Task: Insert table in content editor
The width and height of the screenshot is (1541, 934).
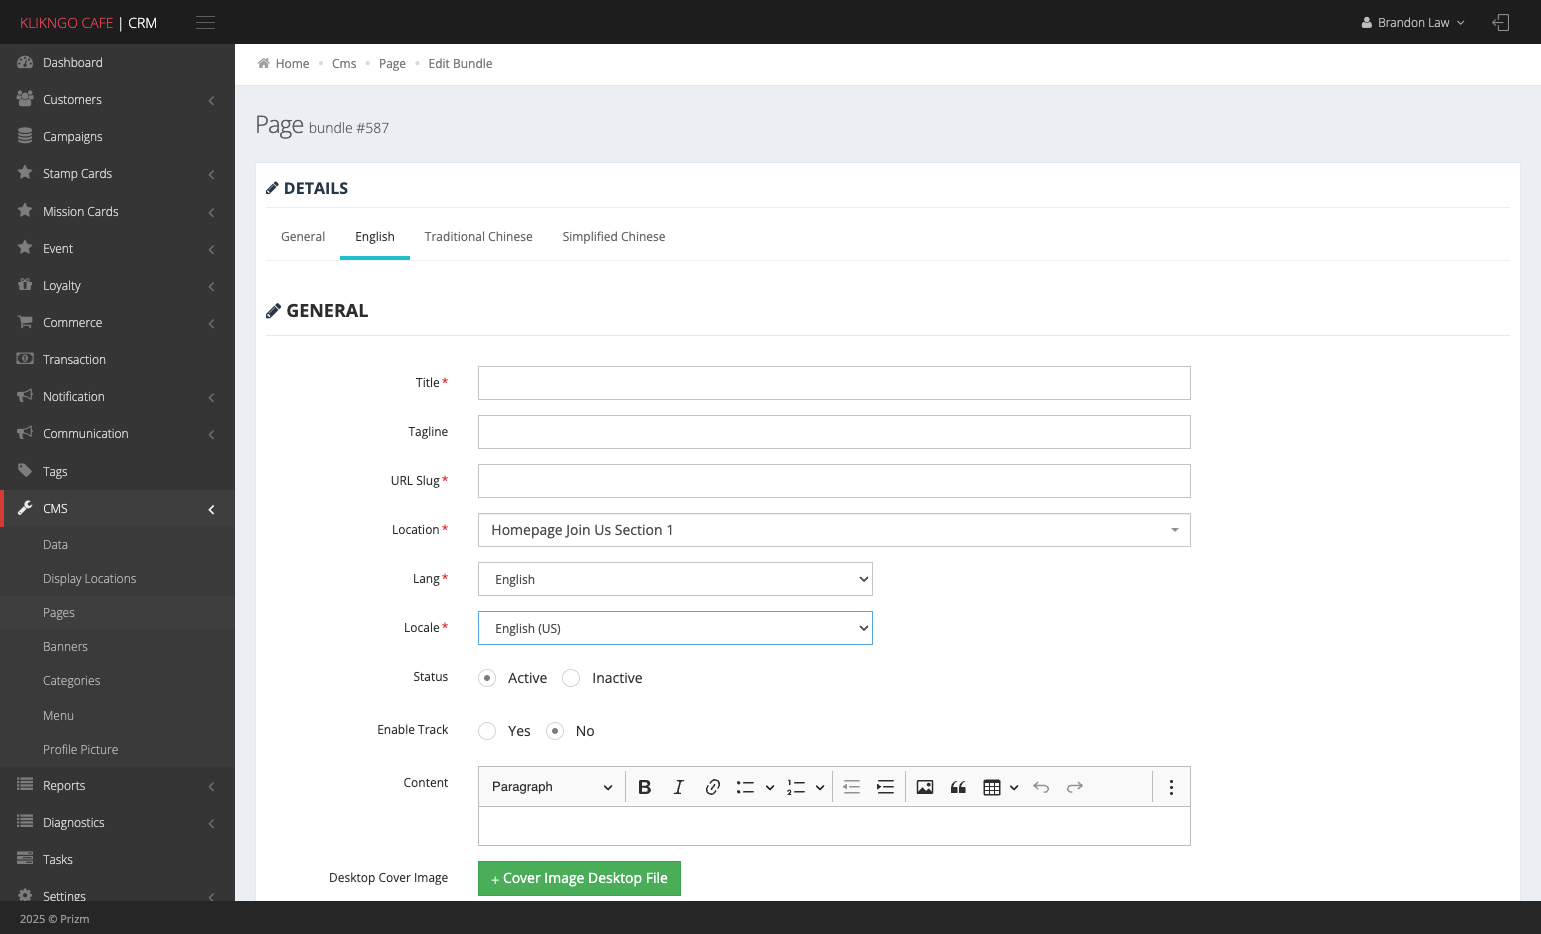Action: pos(992,787)
